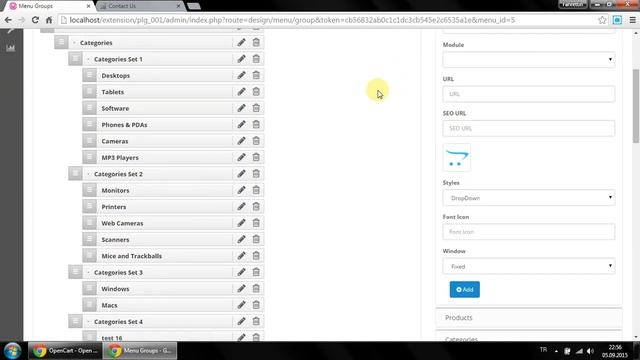Viewport: 640px width, 360px height.
Task: Focus the Font Icon input field
Action: pyautogui.click(x=529, y=232)
